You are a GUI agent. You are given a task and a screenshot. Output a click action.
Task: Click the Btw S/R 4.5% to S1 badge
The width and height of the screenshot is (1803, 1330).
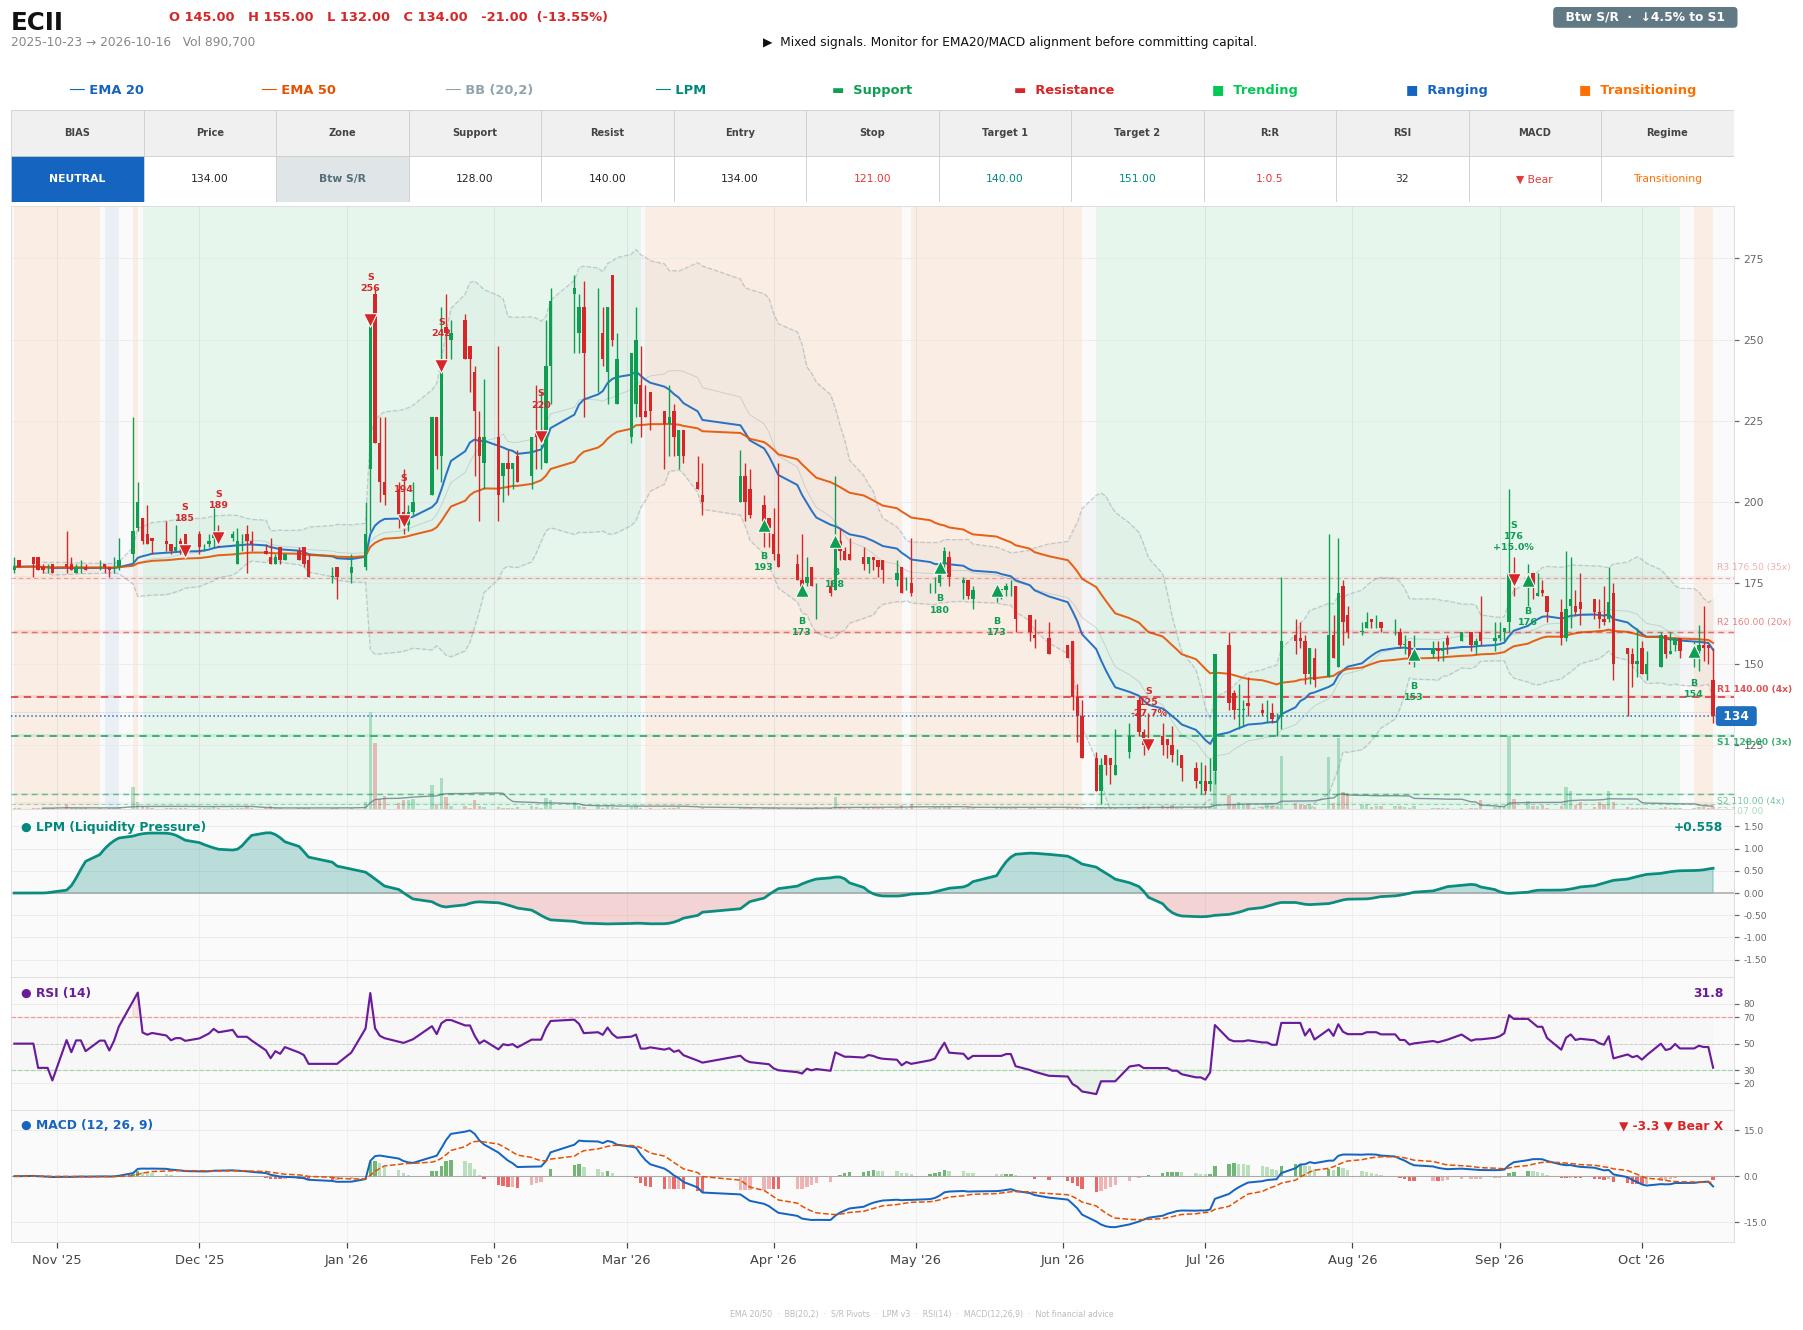click(1644, 17)
